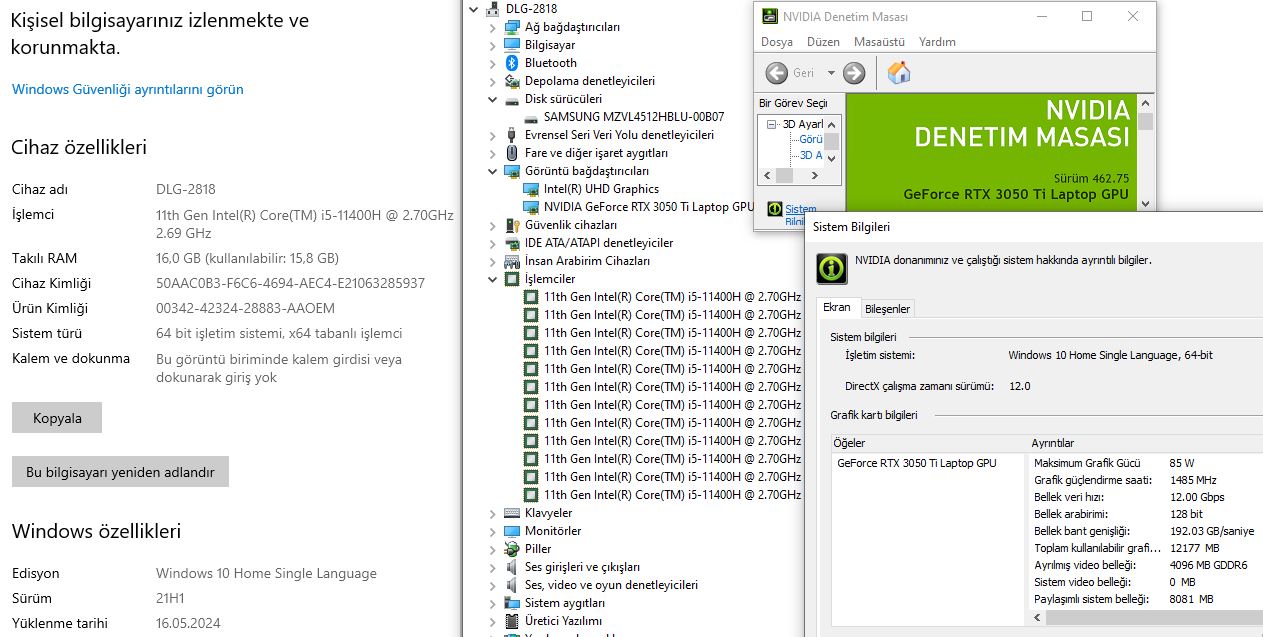Image resolution: width=1263 pixels, height=637 pixels.
Task: Click the IDE ATA/ATAPI denetleyiciler icon
Action: [511, 243]
